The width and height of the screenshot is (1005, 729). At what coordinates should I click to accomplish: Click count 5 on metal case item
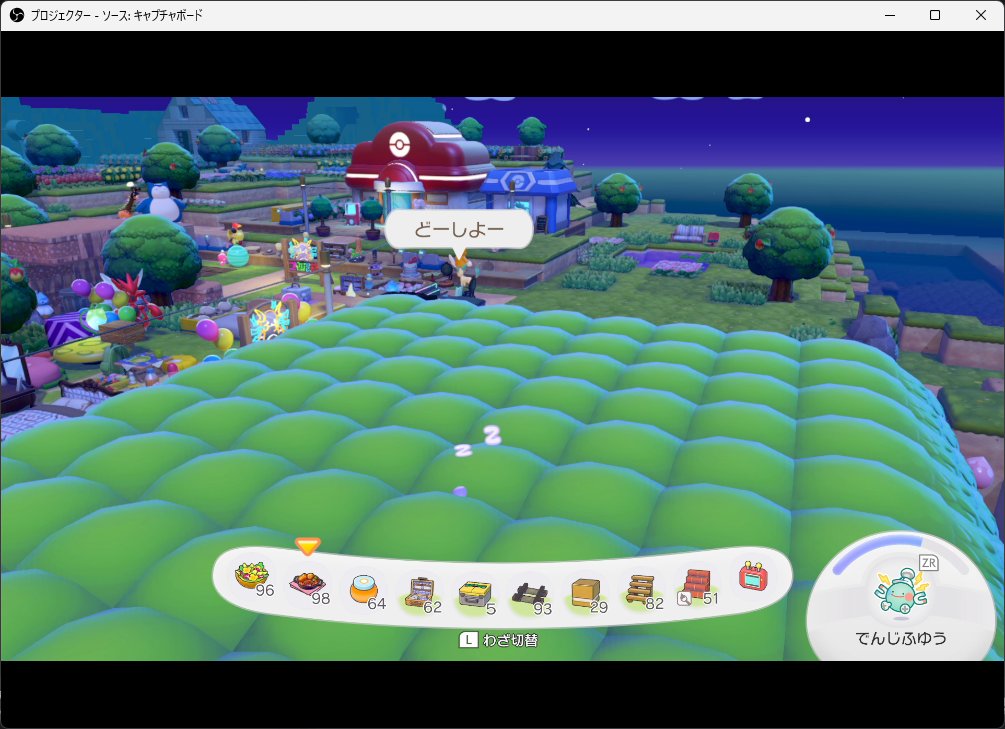click(x=491, y=608)
